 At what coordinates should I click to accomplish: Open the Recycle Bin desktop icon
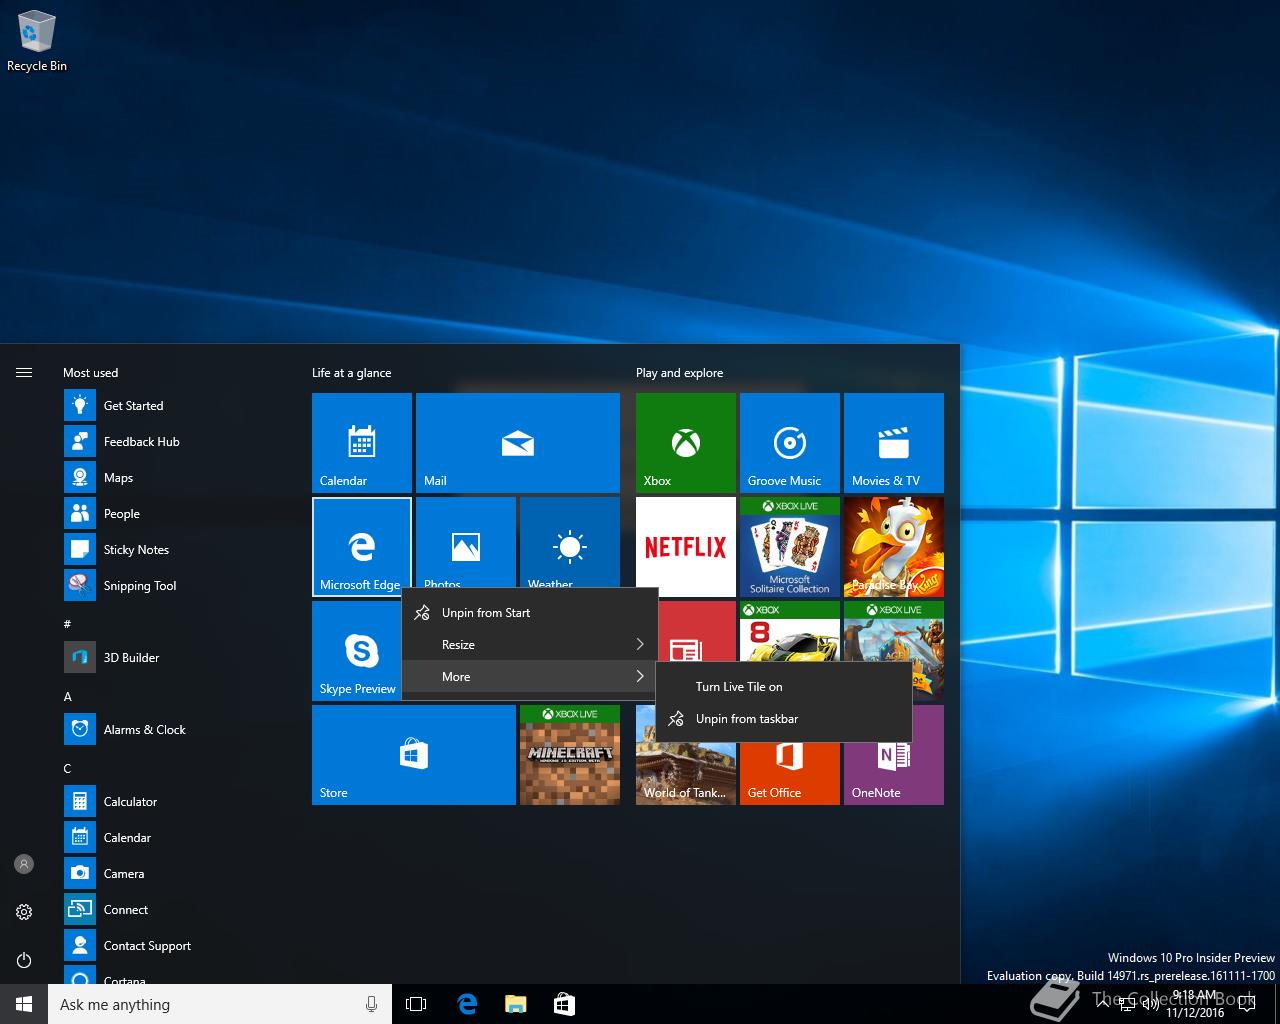point(36,42)
